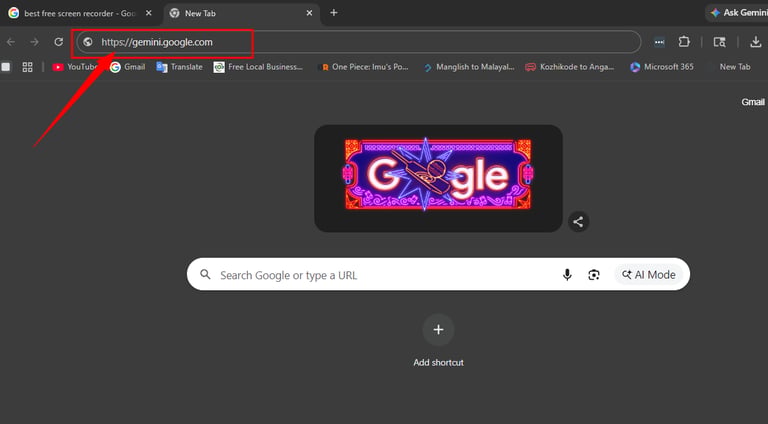
Task: Search by image with Lens icon
Action: 594,275
